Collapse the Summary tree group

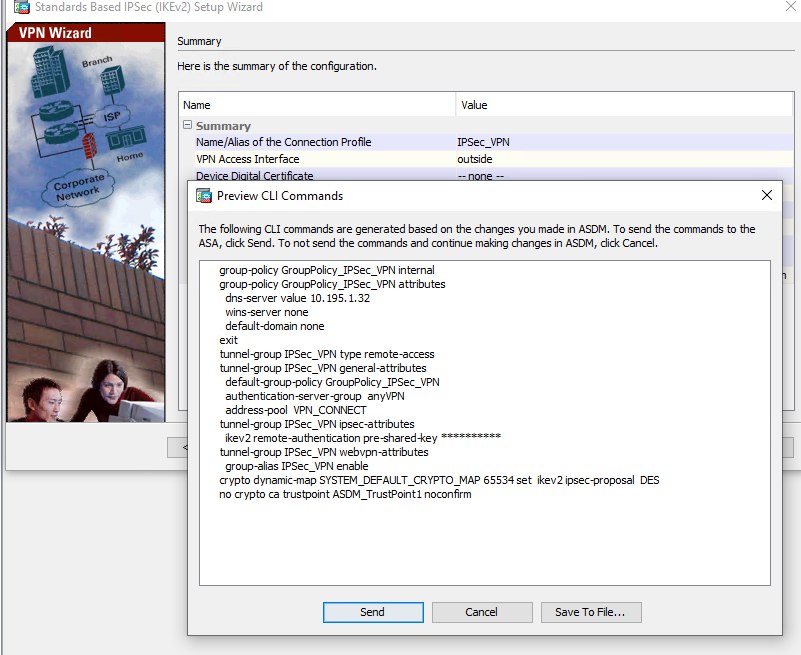pyautogui.click(x=187, y=125)
